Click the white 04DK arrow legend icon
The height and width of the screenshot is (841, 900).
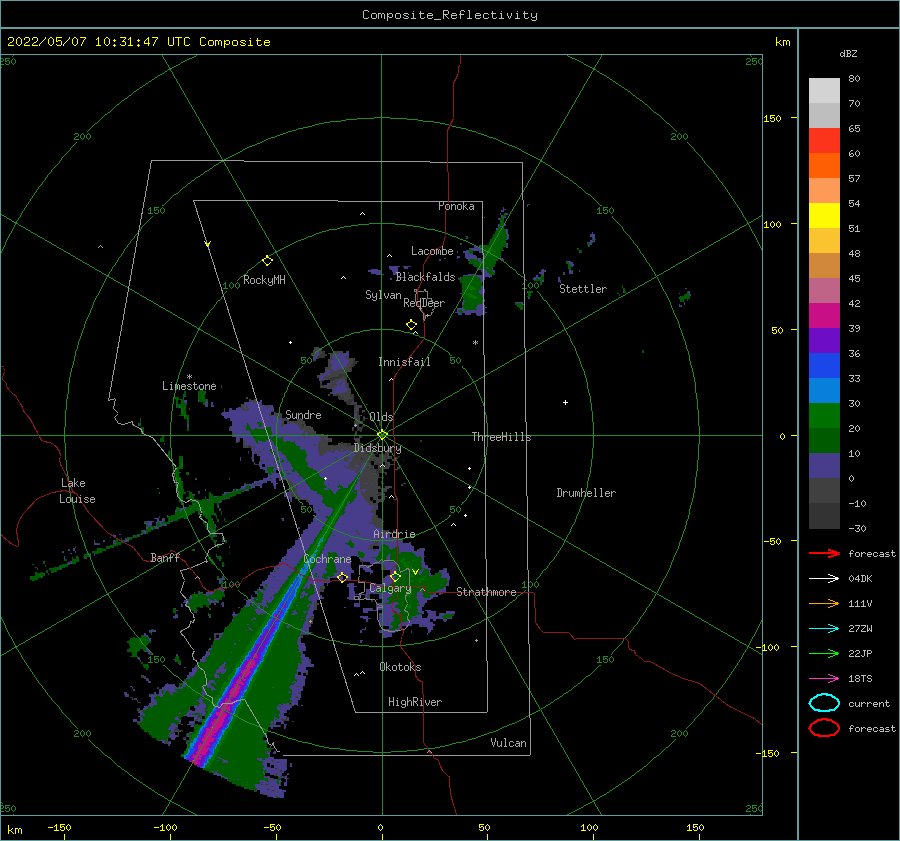[824, 579]
